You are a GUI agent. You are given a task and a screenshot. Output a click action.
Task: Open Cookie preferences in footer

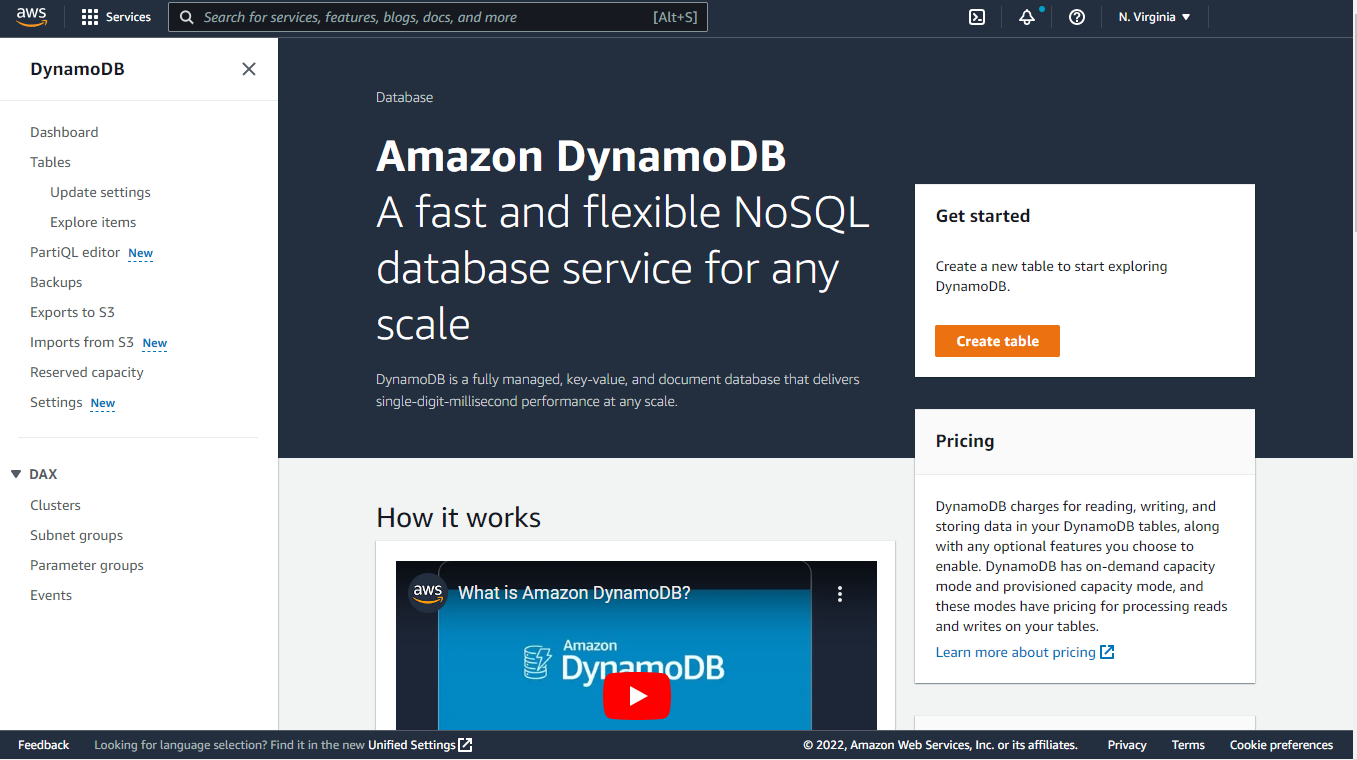pyautogui.click(x=1281, y=745)
